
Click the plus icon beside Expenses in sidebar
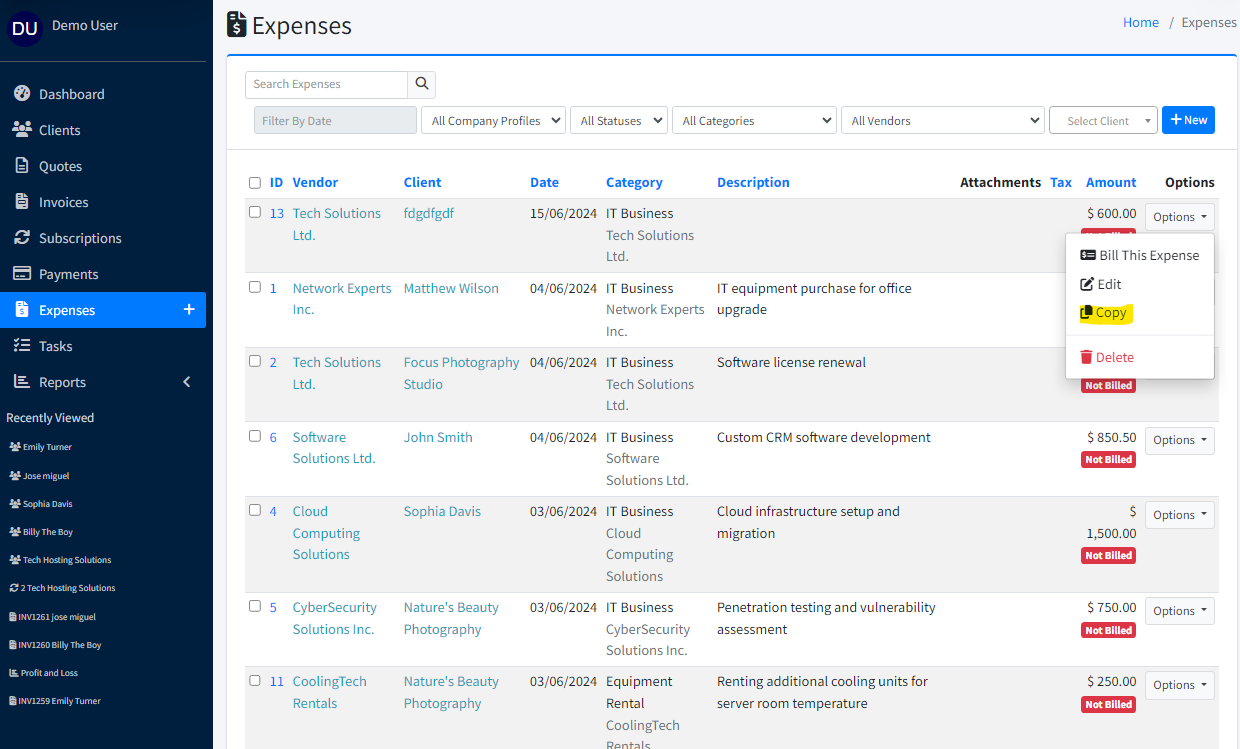coord(189,310)
